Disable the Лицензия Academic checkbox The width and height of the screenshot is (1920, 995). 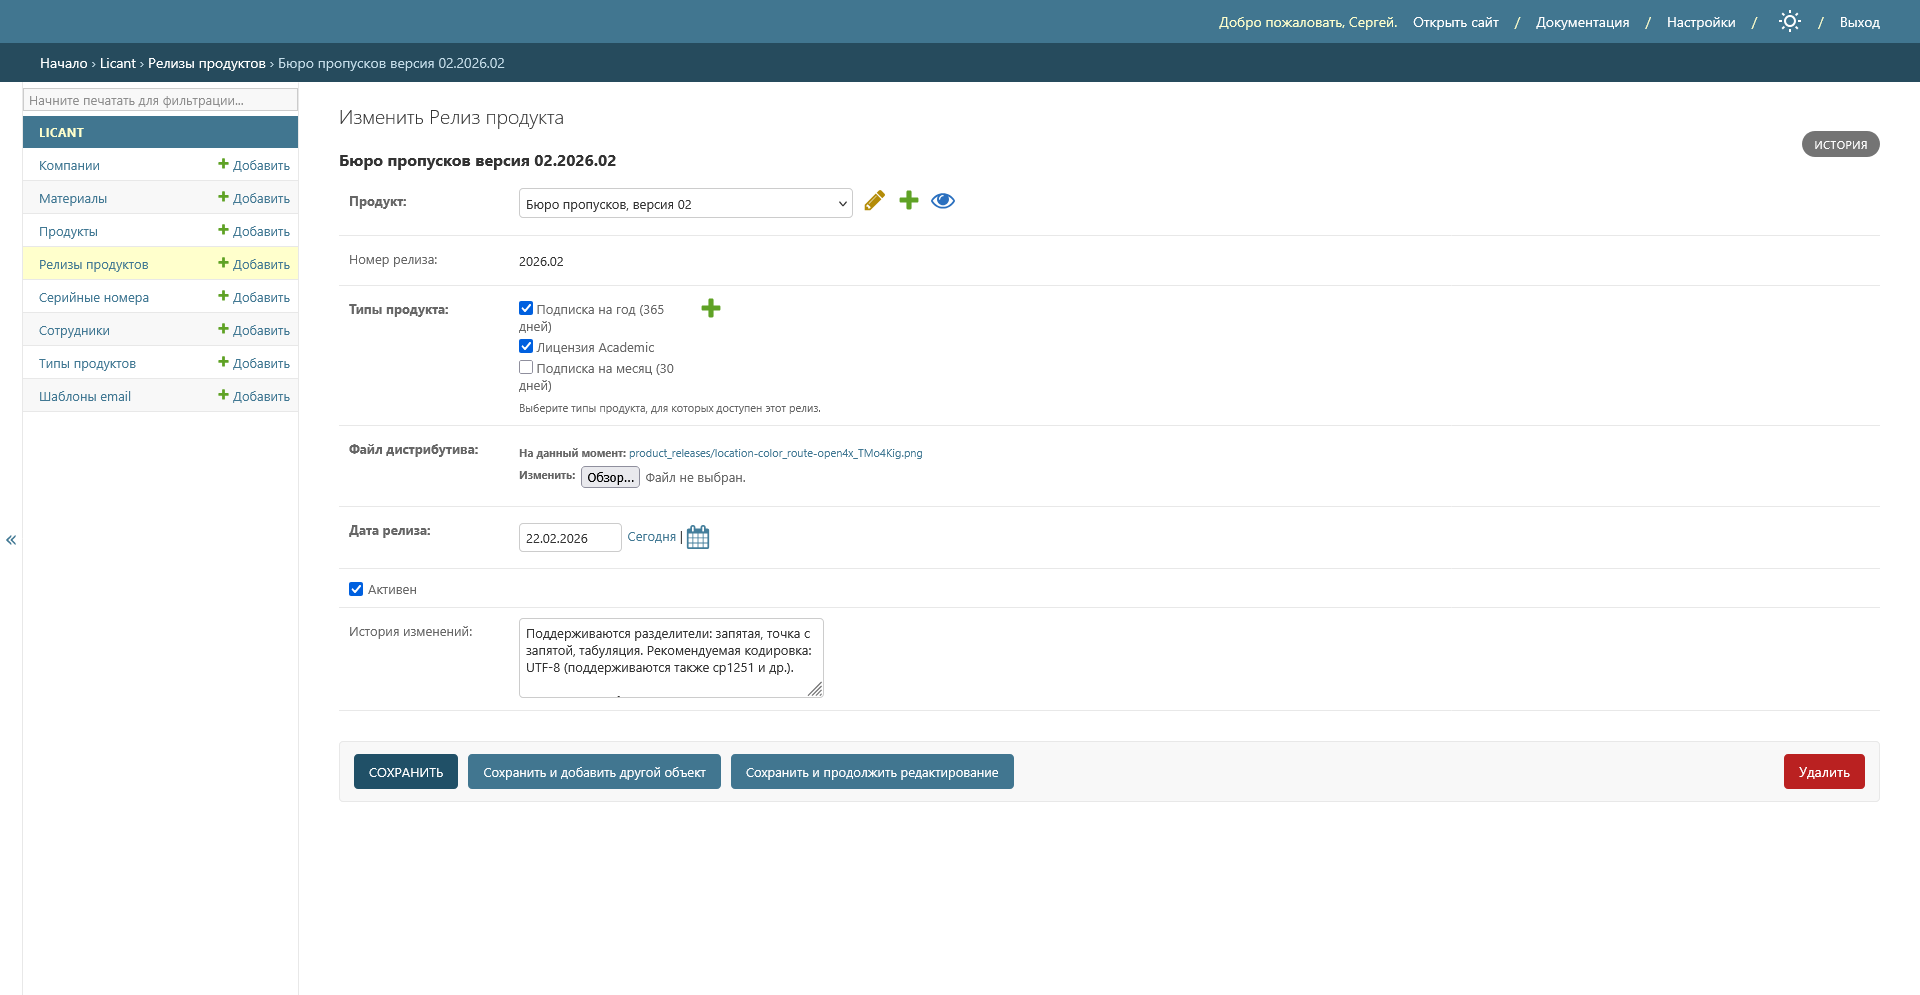point(526,346)
